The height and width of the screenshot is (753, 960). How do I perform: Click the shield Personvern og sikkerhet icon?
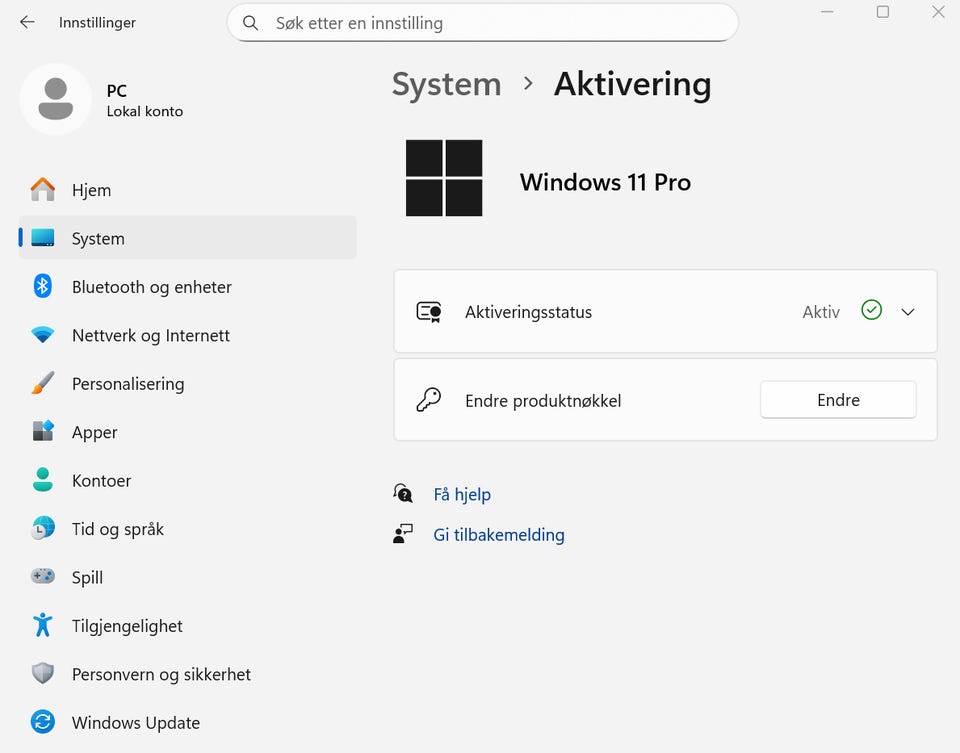(x=43, y=673)
